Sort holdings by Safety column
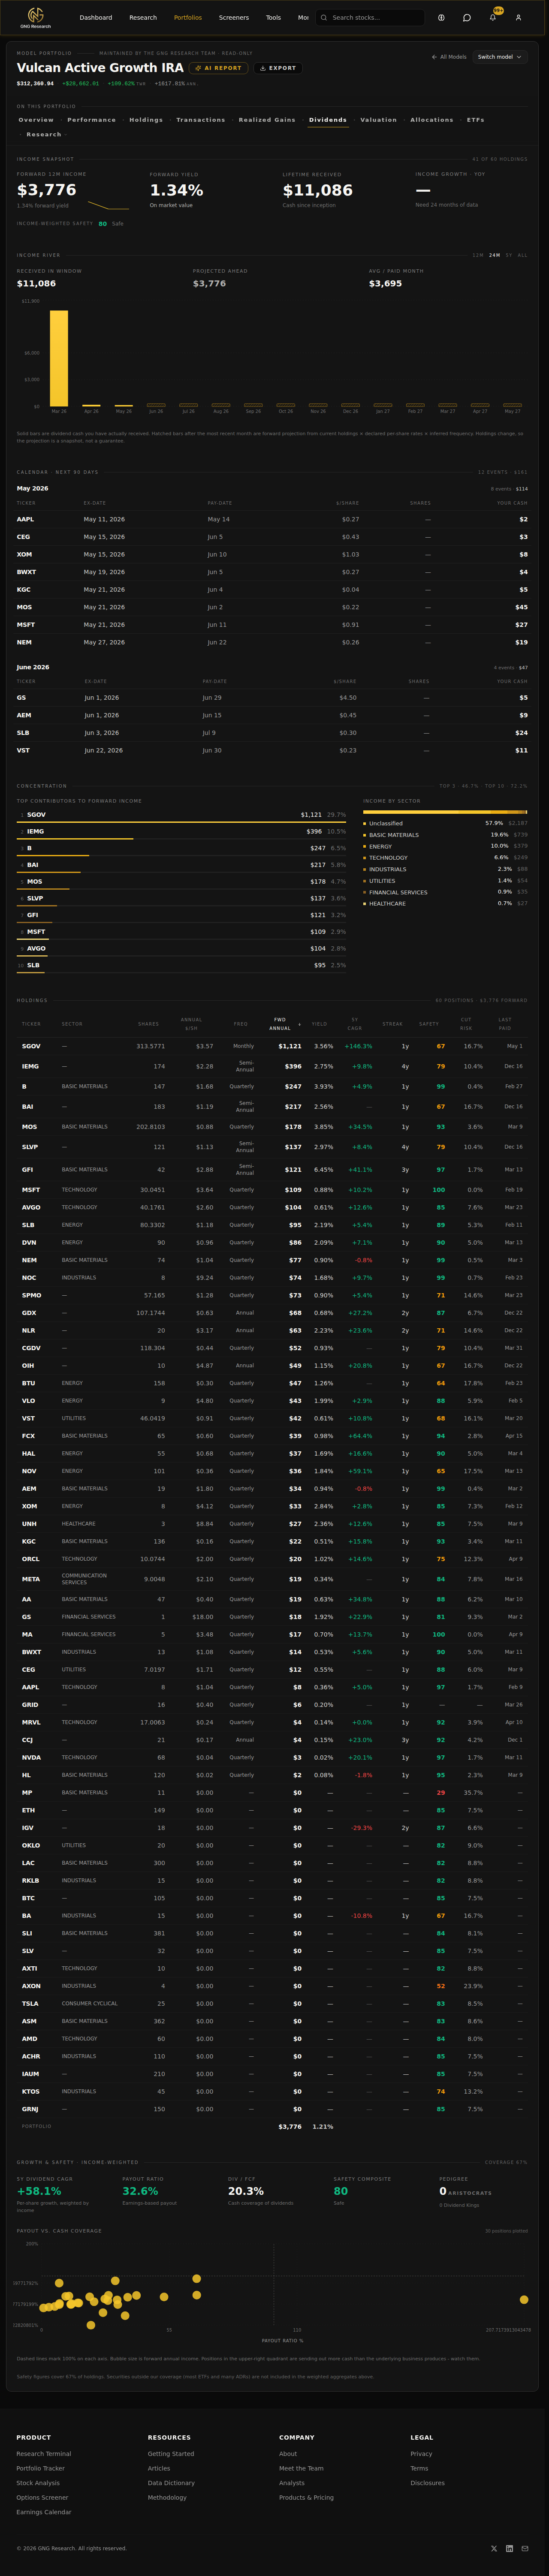 [429, 1024]
